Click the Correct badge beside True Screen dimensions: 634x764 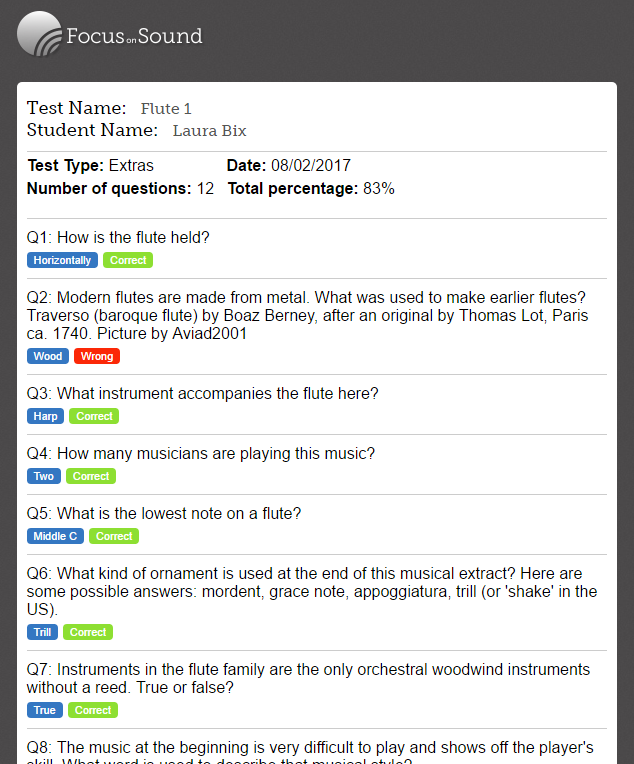93,710
